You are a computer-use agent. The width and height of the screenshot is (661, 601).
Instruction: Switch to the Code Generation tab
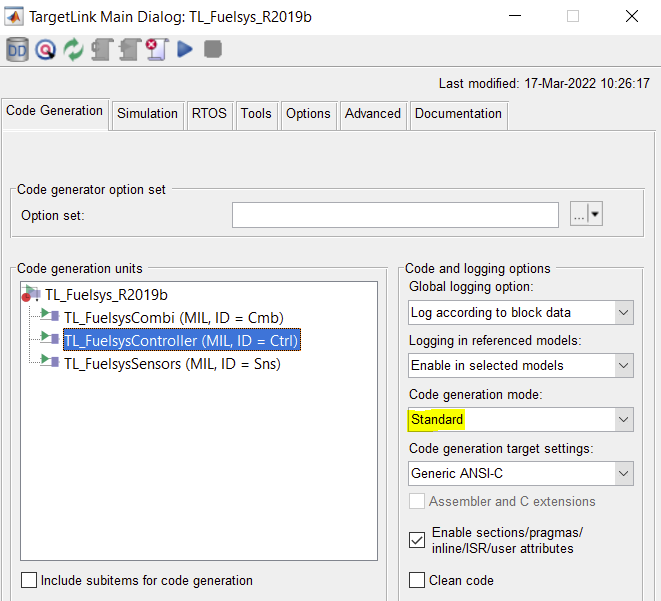(55, 111)
